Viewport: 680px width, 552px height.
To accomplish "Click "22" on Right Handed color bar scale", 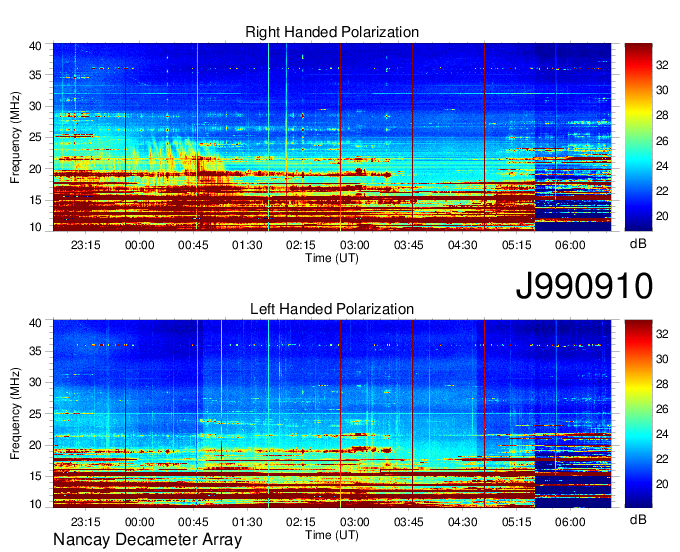I will tap(662, 191).
